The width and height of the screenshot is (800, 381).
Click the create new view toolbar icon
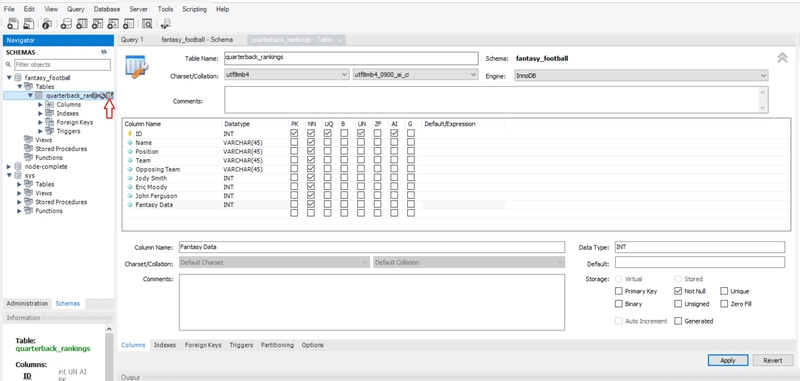pos(97,23)
